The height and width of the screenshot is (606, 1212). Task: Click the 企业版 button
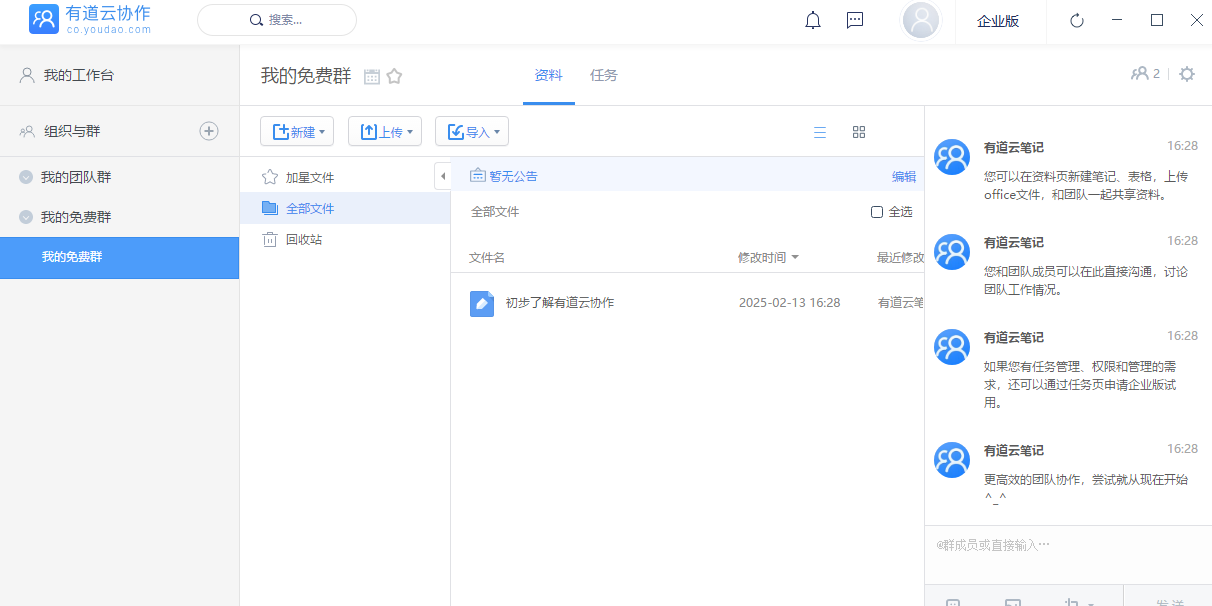coord(998,21)
